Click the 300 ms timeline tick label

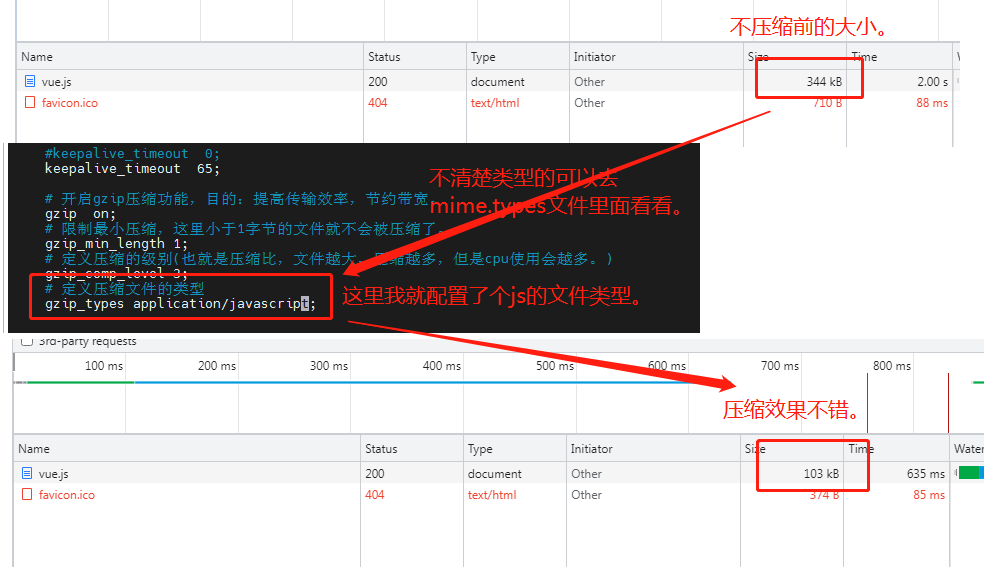[329, 365]
